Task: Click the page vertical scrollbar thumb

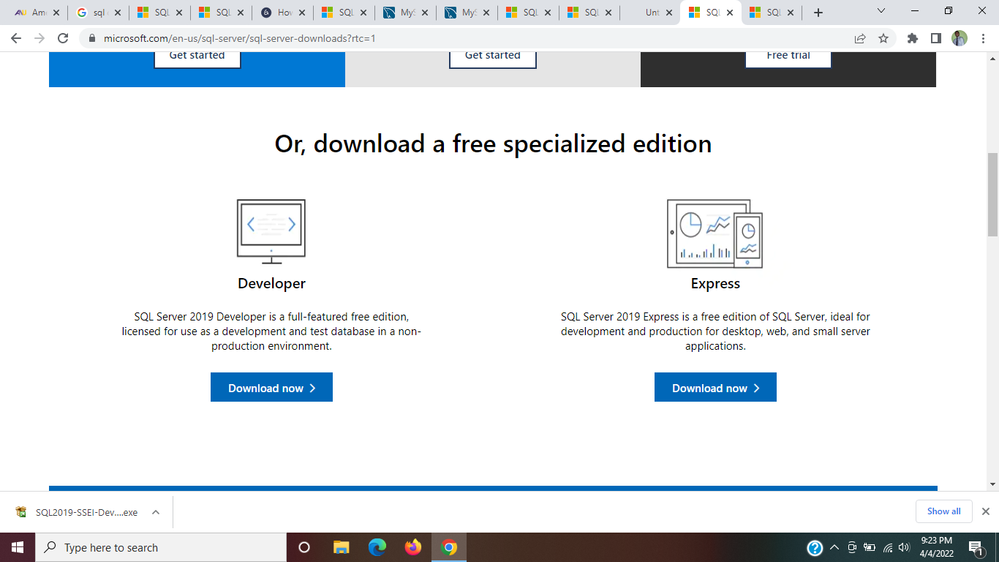Action: [993, 194]
